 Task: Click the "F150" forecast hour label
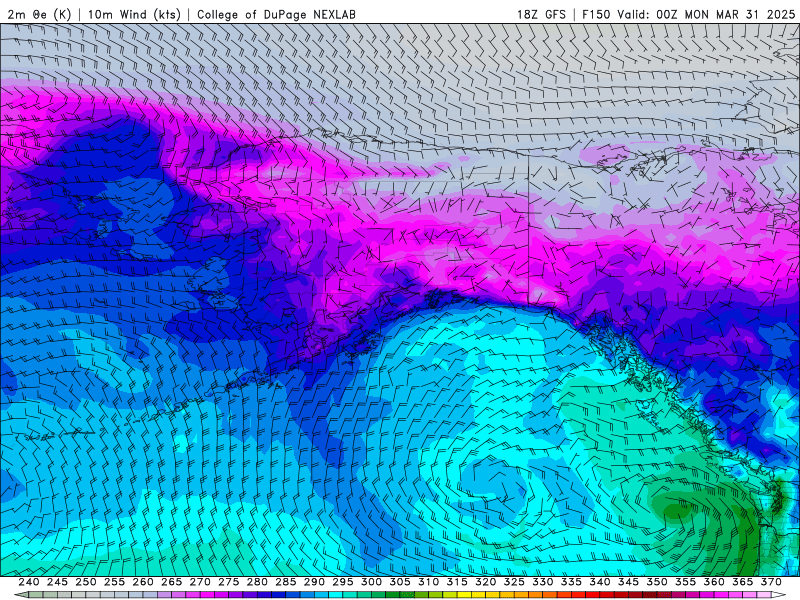(x=596, y=14)
